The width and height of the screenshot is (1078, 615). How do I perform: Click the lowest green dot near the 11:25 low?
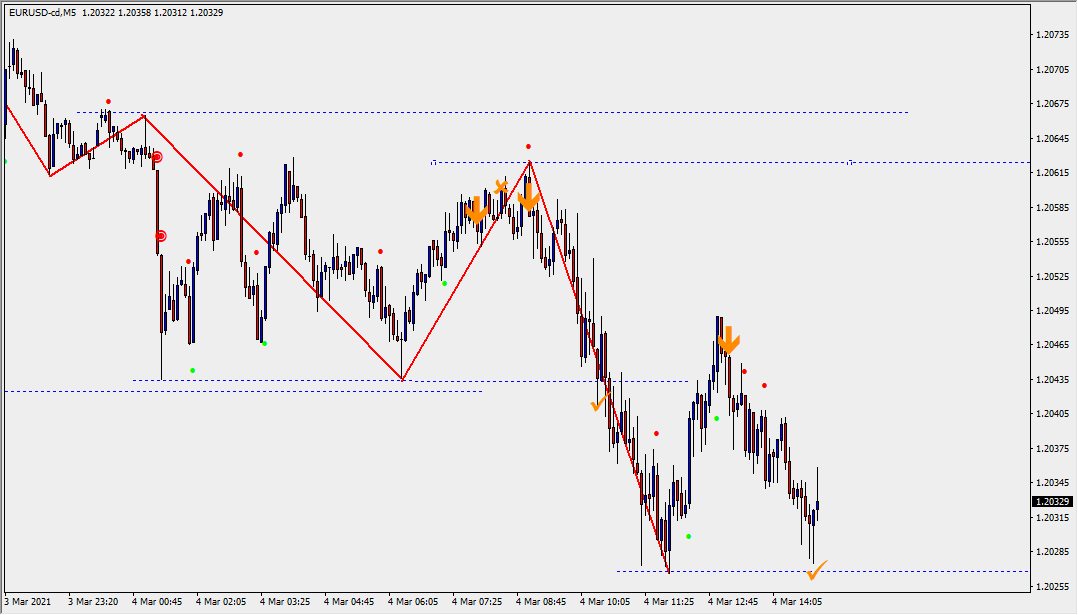pos(689,536)
